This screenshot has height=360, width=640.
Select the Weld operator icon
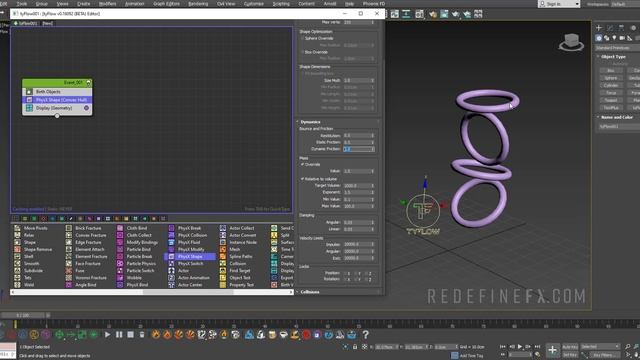[17, 285]
